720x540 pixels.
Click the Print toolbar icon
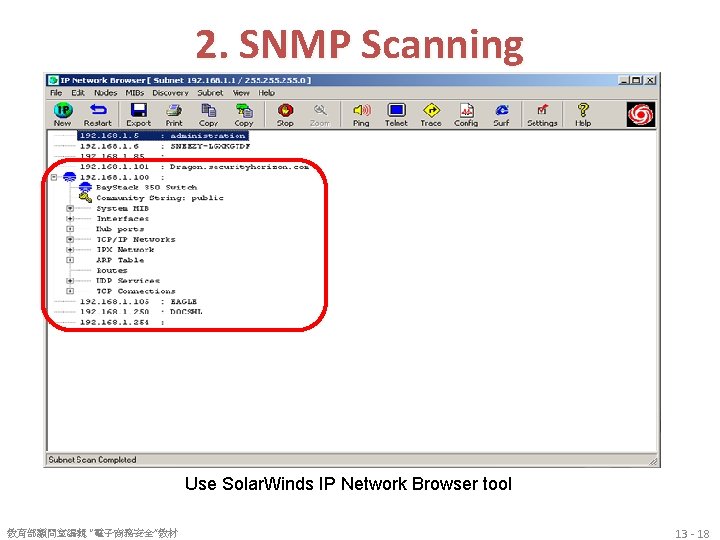174,110
